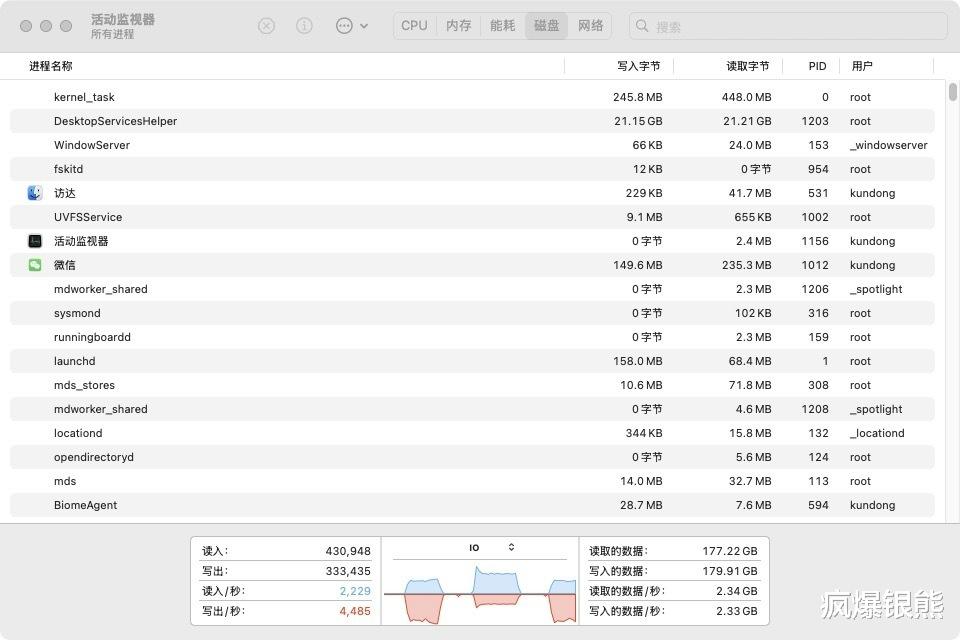Image resolution: width=960 pixels, height=640 pixels.
Task: Click the 写出/秒 value 4,485
Action: click(x=355, y=611)
